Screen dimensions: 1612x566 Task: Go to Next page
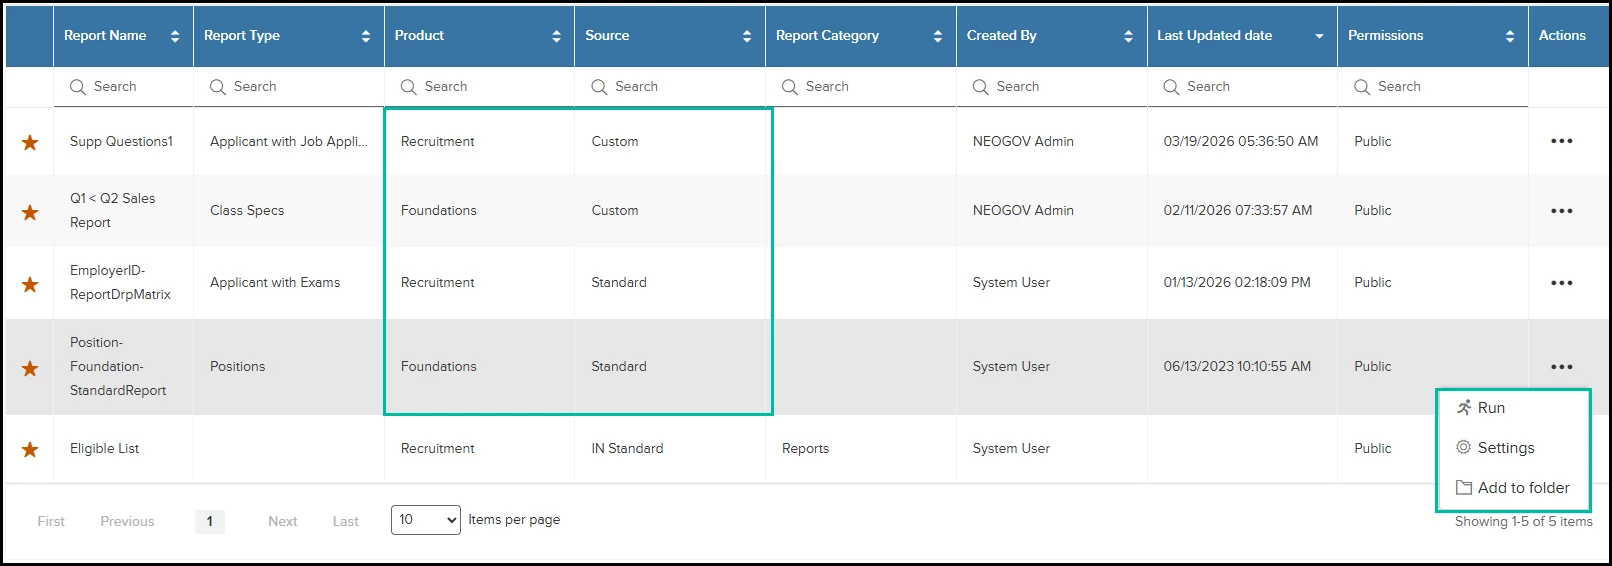coord(283,521)
